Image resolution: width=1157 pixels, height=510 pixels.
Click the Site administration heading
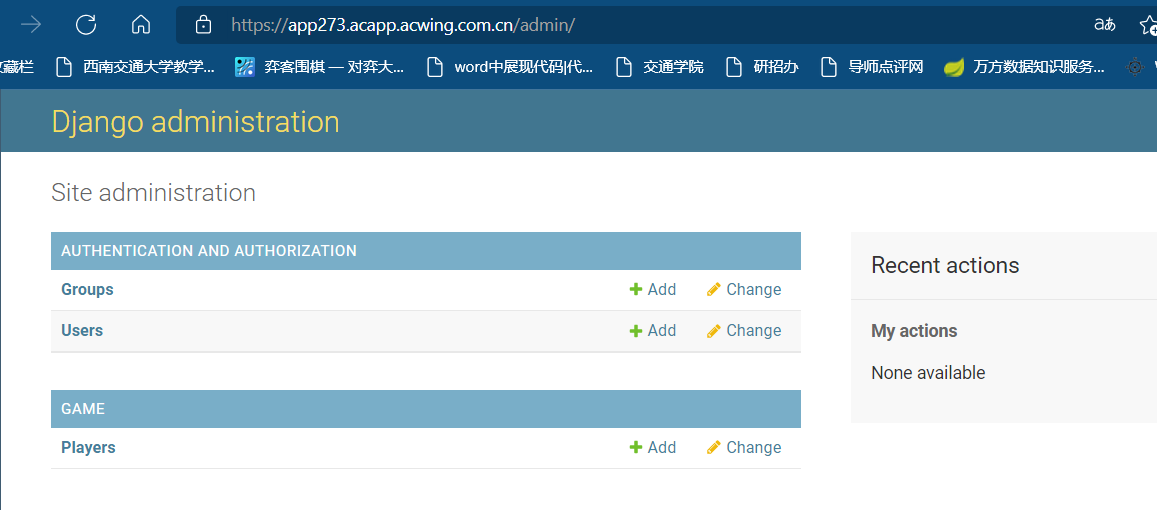coord(153,193)
